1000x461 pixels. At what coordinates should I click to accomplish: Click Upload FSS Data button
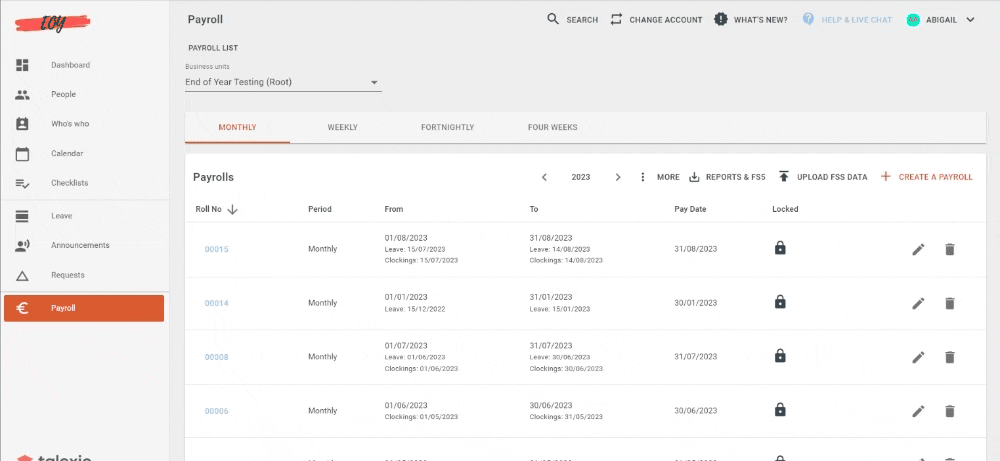pyautogui.click(x=823, y=177)
